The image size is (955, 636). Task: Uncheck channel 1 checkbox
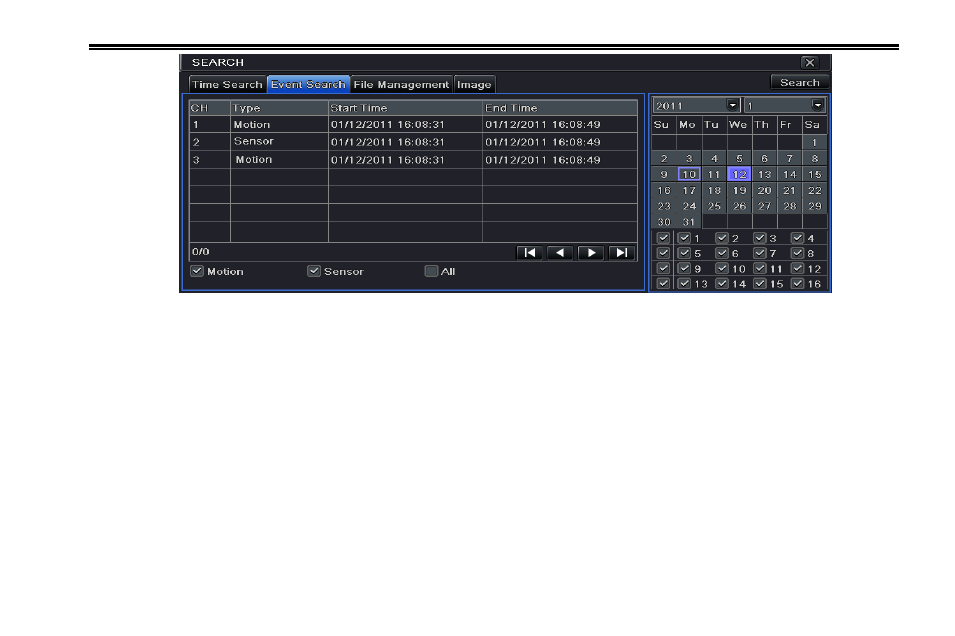[685, 238]
